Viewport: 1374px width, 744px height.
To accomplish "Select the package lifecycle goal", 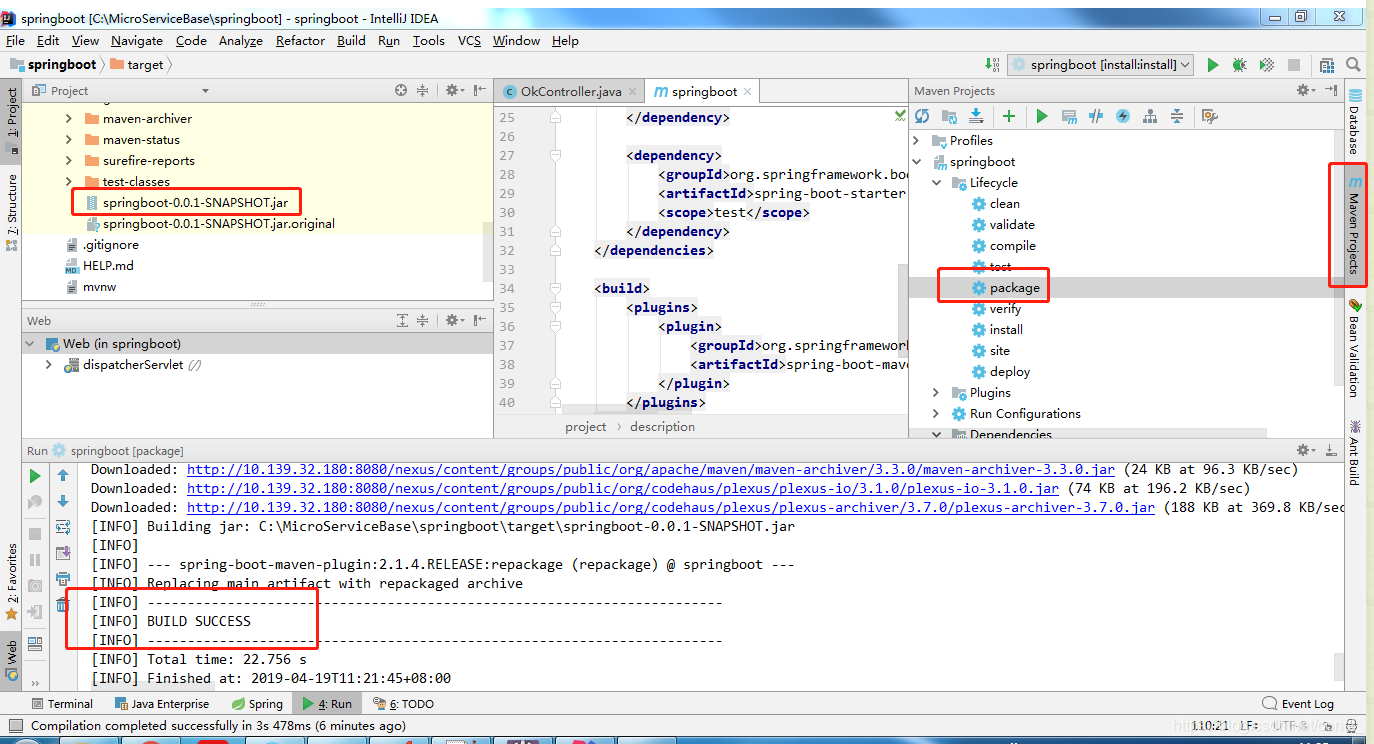I will tap(1015, 287).
